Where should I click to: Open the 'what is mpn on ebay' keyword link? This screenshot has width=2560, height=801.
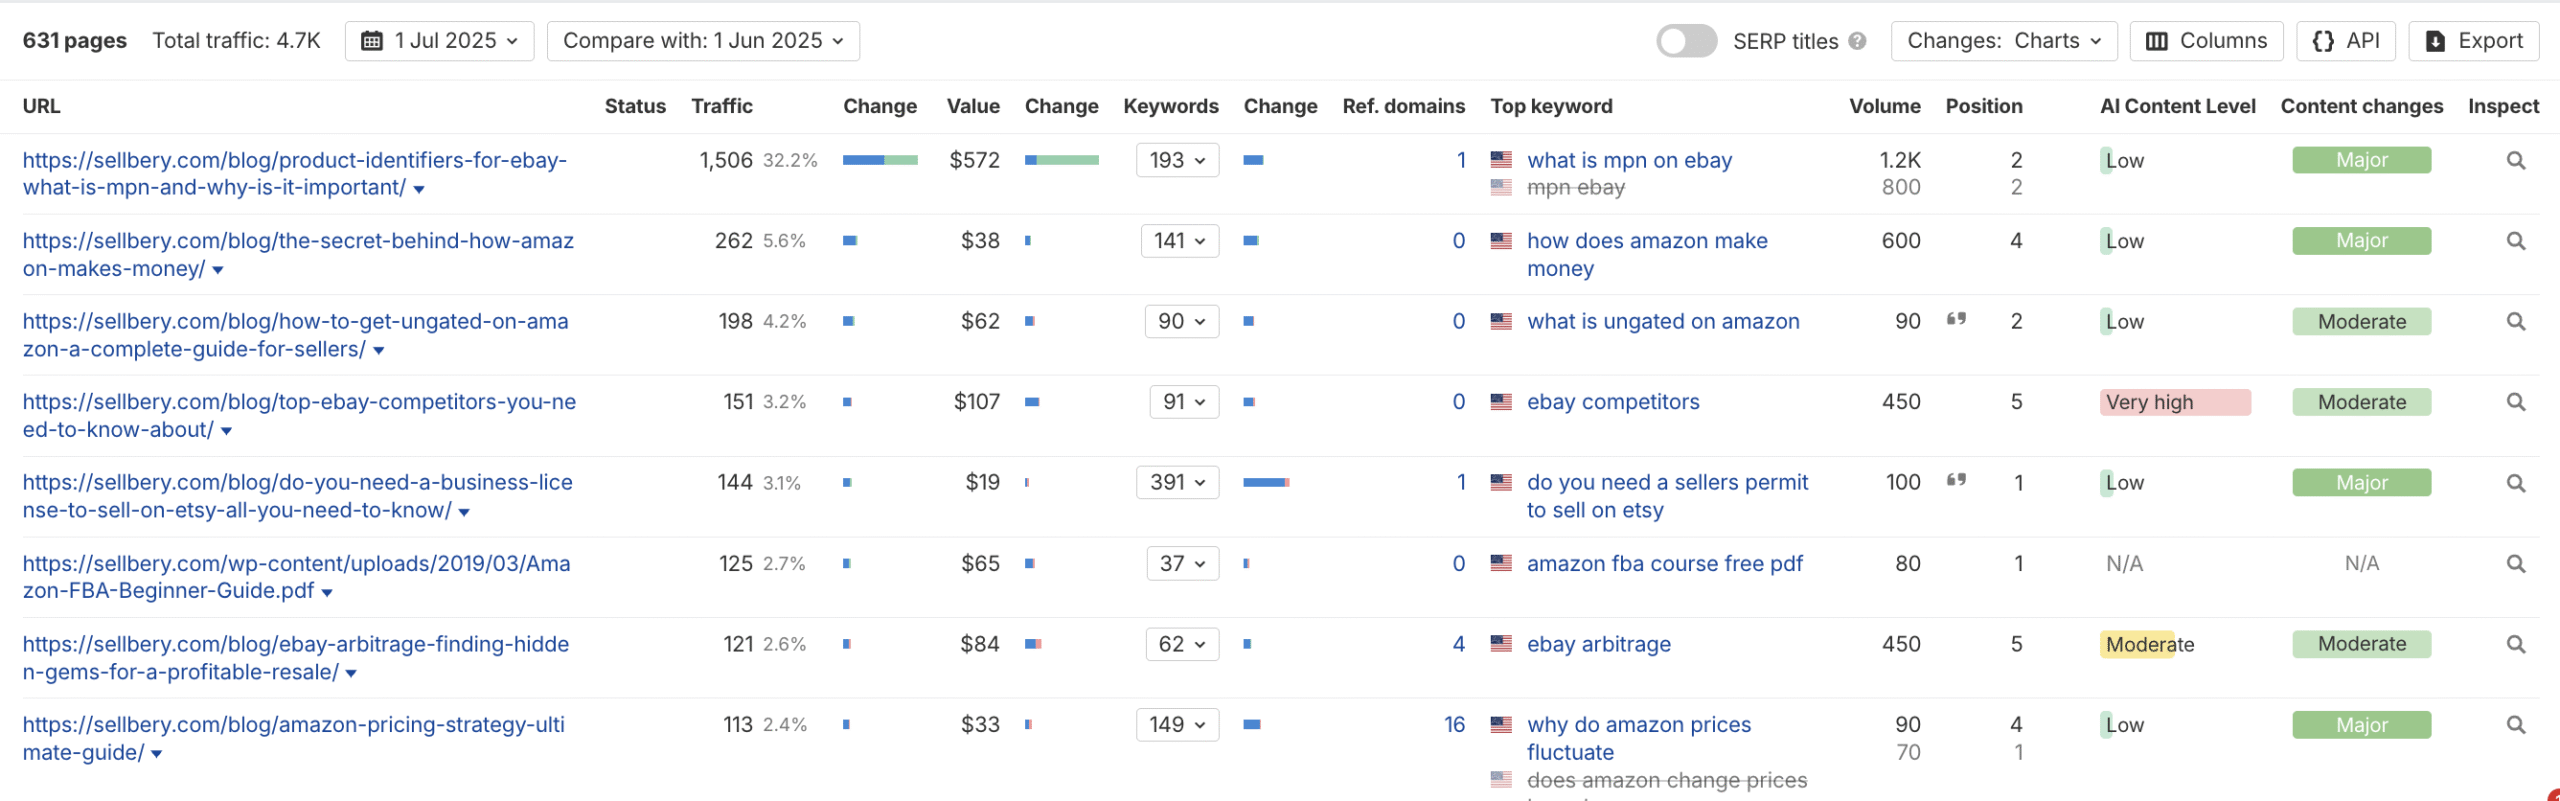click(1629, 161)
